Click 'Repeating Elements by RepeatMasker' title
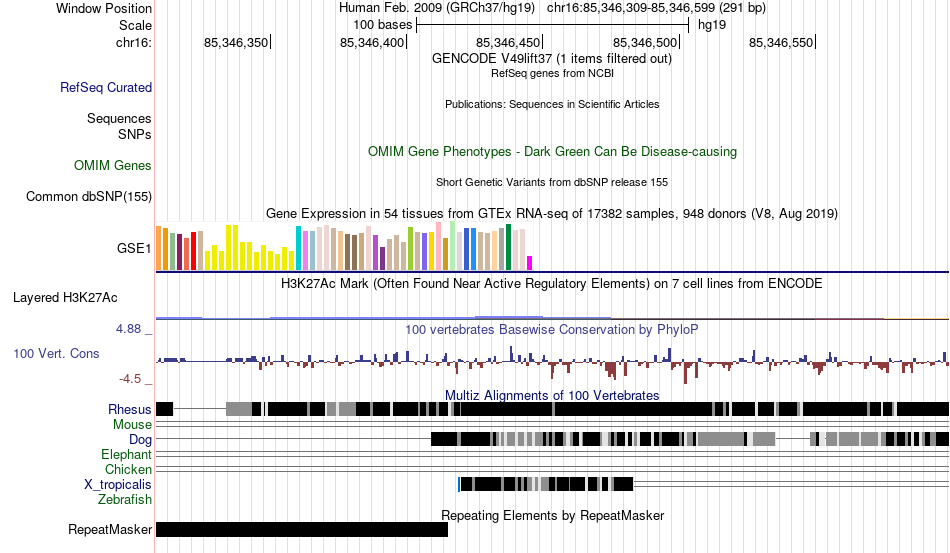The height and width of the screenshot is (553, 950). (x=552, y=515)
